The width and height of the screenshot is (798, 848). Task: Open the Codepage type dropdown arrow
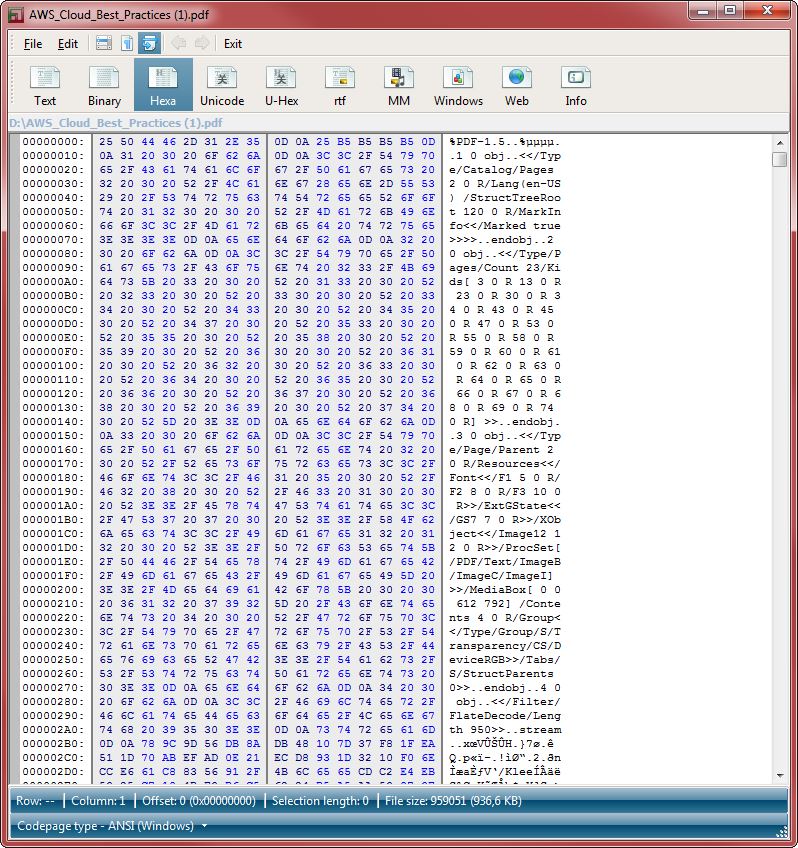[204, 826]
